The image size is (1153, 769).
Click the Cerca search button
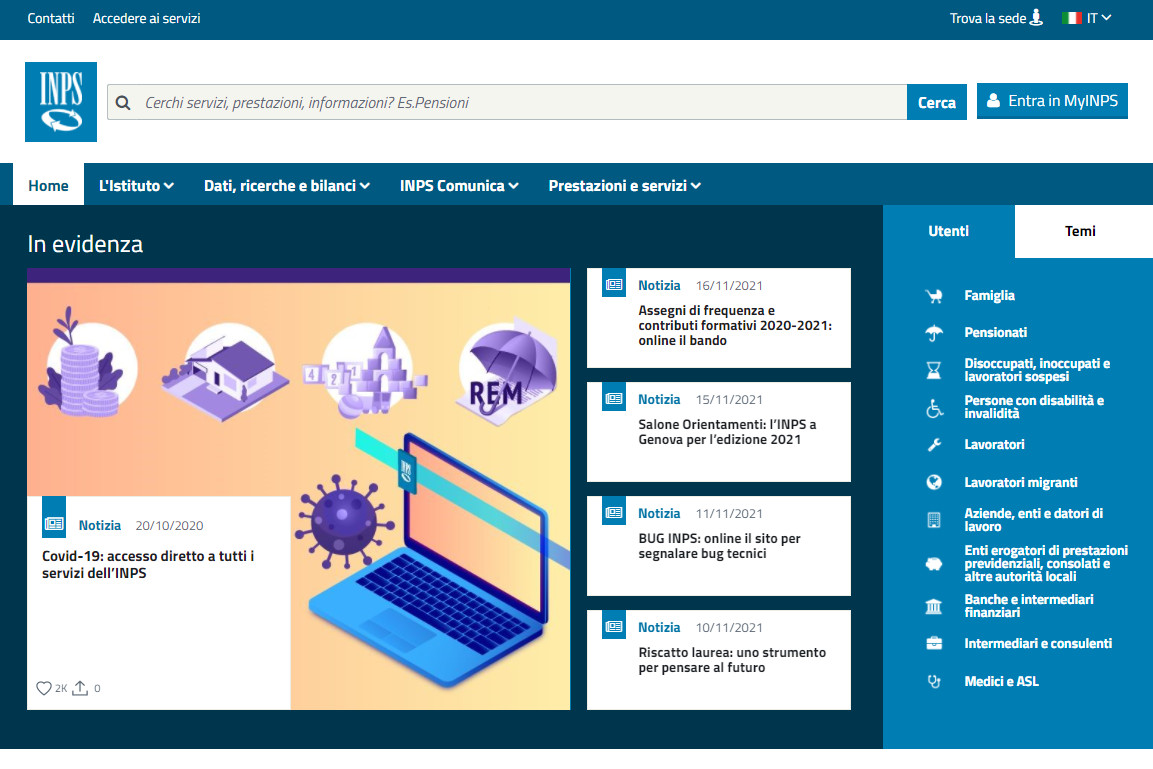pos(937,102)
